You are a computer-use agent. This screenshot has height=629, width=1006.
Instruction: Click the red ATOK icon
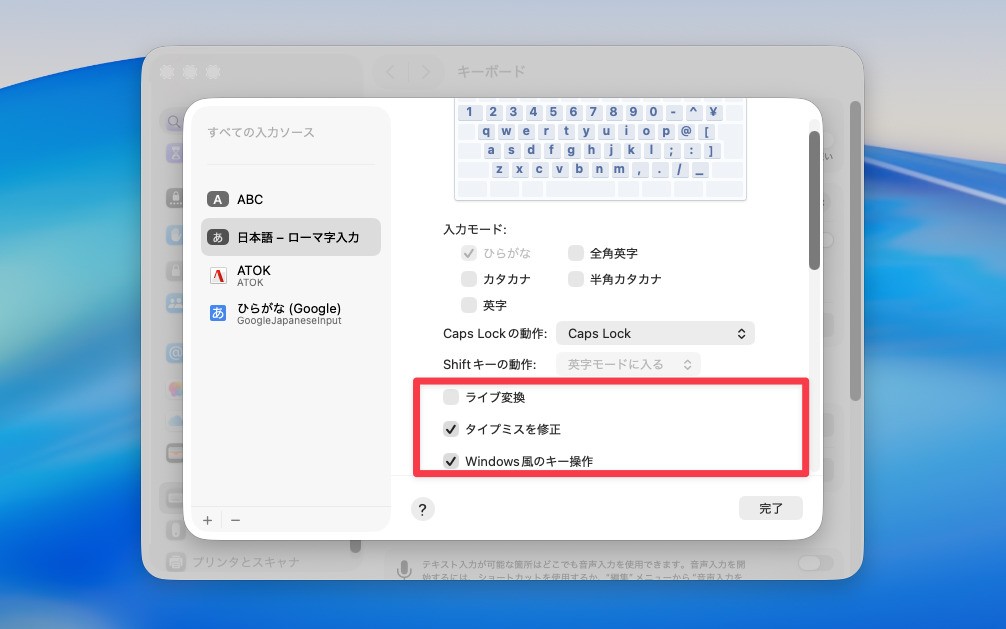[218, 275]
